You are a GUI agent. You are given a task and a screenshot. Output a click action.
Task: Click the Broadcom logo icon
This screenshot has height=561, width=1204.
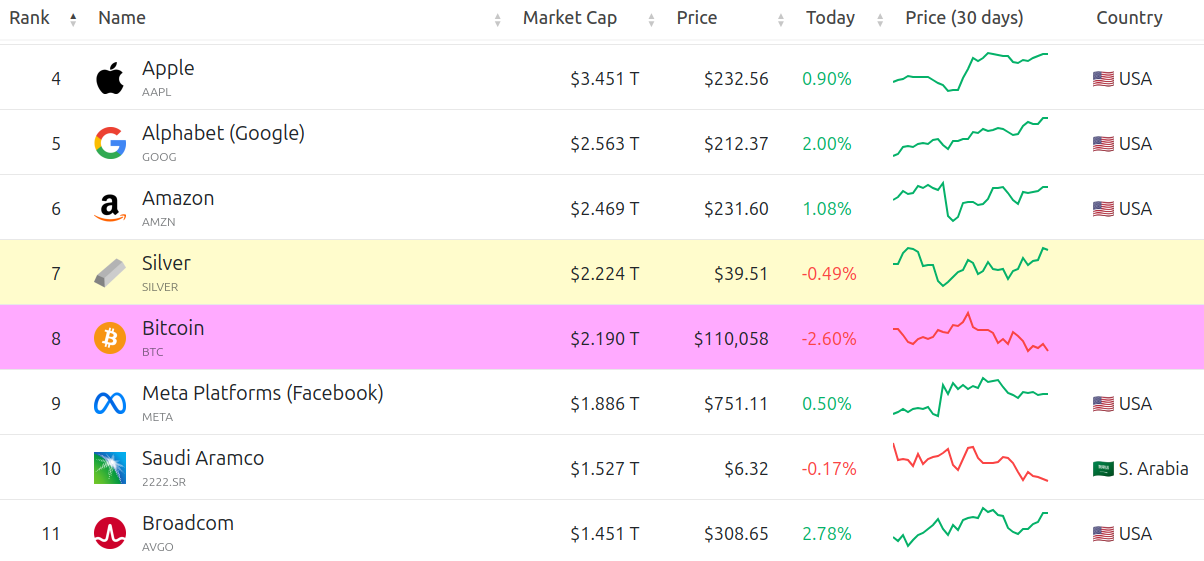coord(110,533)
